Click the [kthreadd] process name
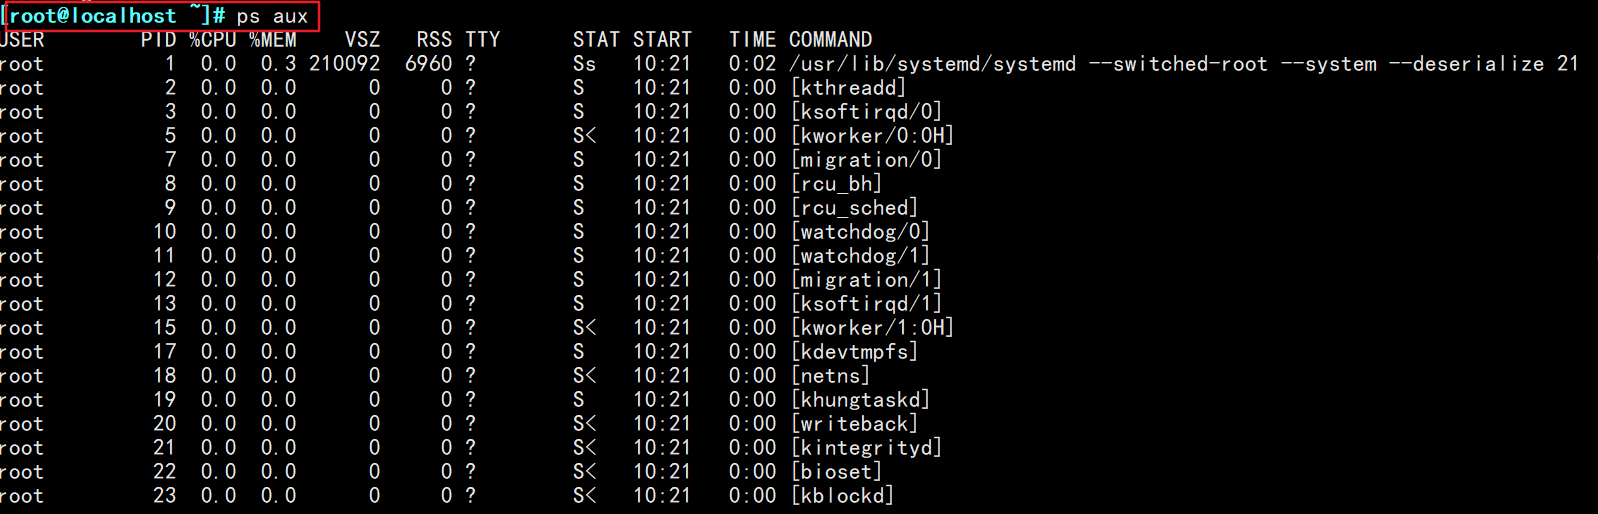The width and height of the screenshot is (1598, 514). [848, 88]
